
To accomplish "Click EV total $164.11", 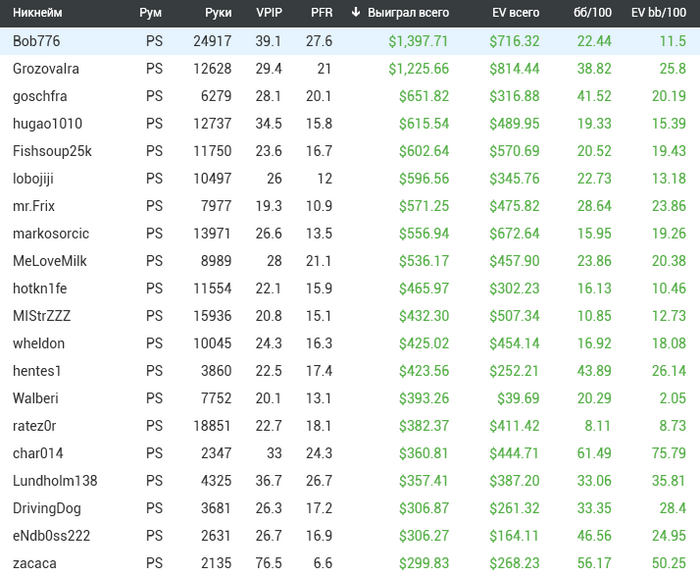I will (514, 535).
